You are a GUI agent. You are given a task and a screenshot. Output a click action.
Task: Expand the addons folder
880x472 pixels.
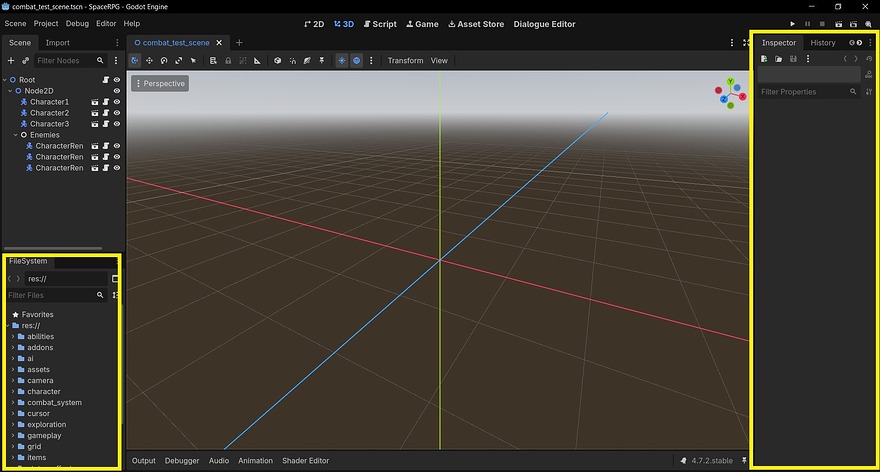point(13,347)
